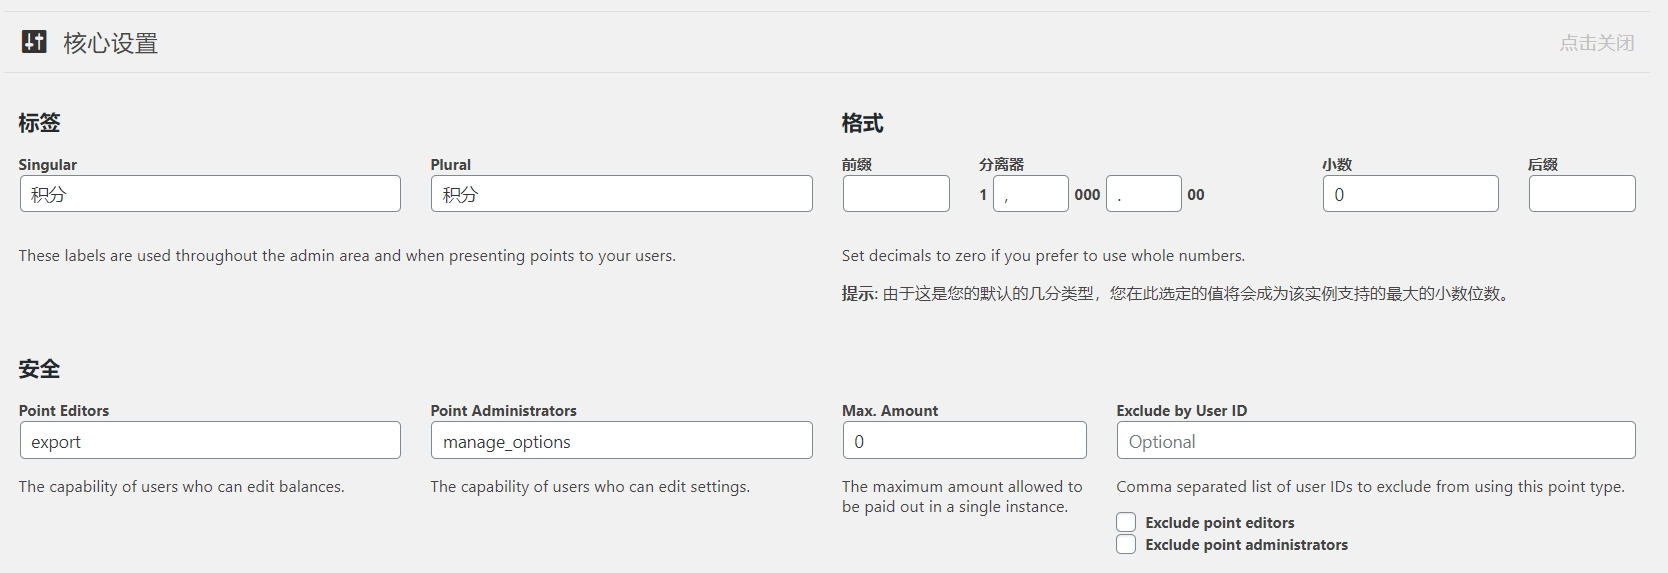The height and width of the screenshot is (573, 1668).
Task: Click the Point Editors capability field
Action: point(210,441)
